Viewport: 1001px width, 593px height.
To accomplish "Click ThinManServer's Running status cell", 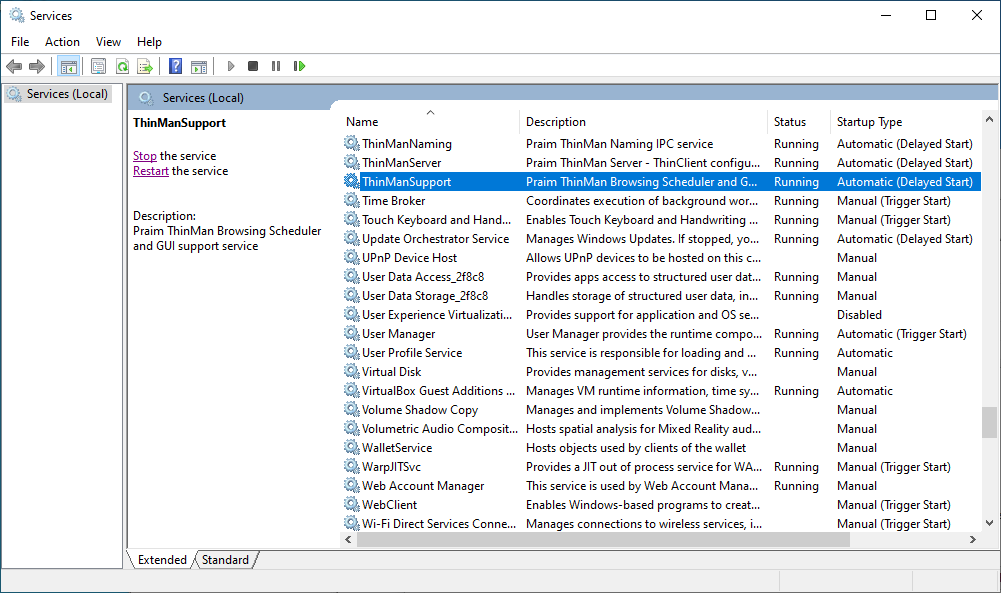I will click(x=796, y=163).
